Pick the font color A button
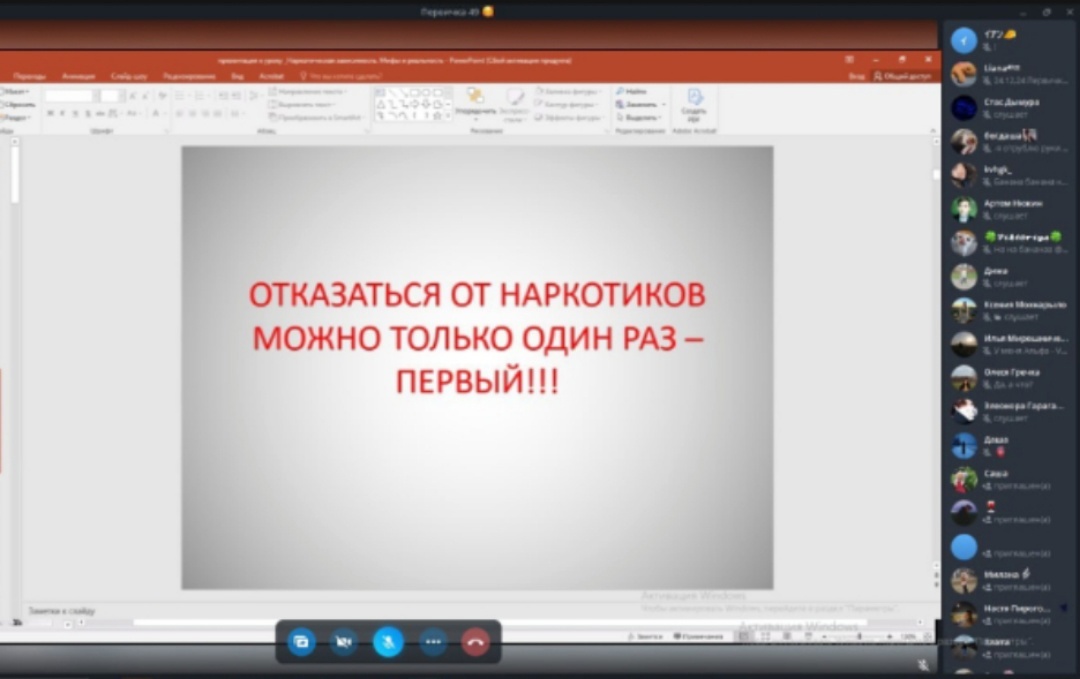The height and width of the screenshot is (679, 1080). point(157,113)
